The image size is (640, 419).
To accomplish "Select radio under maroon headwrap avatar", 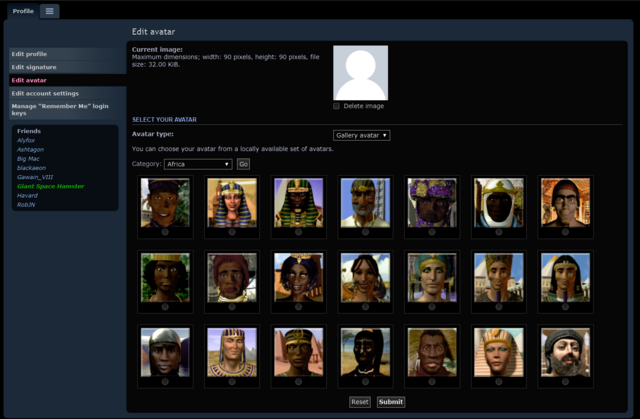I will [232, 307].
